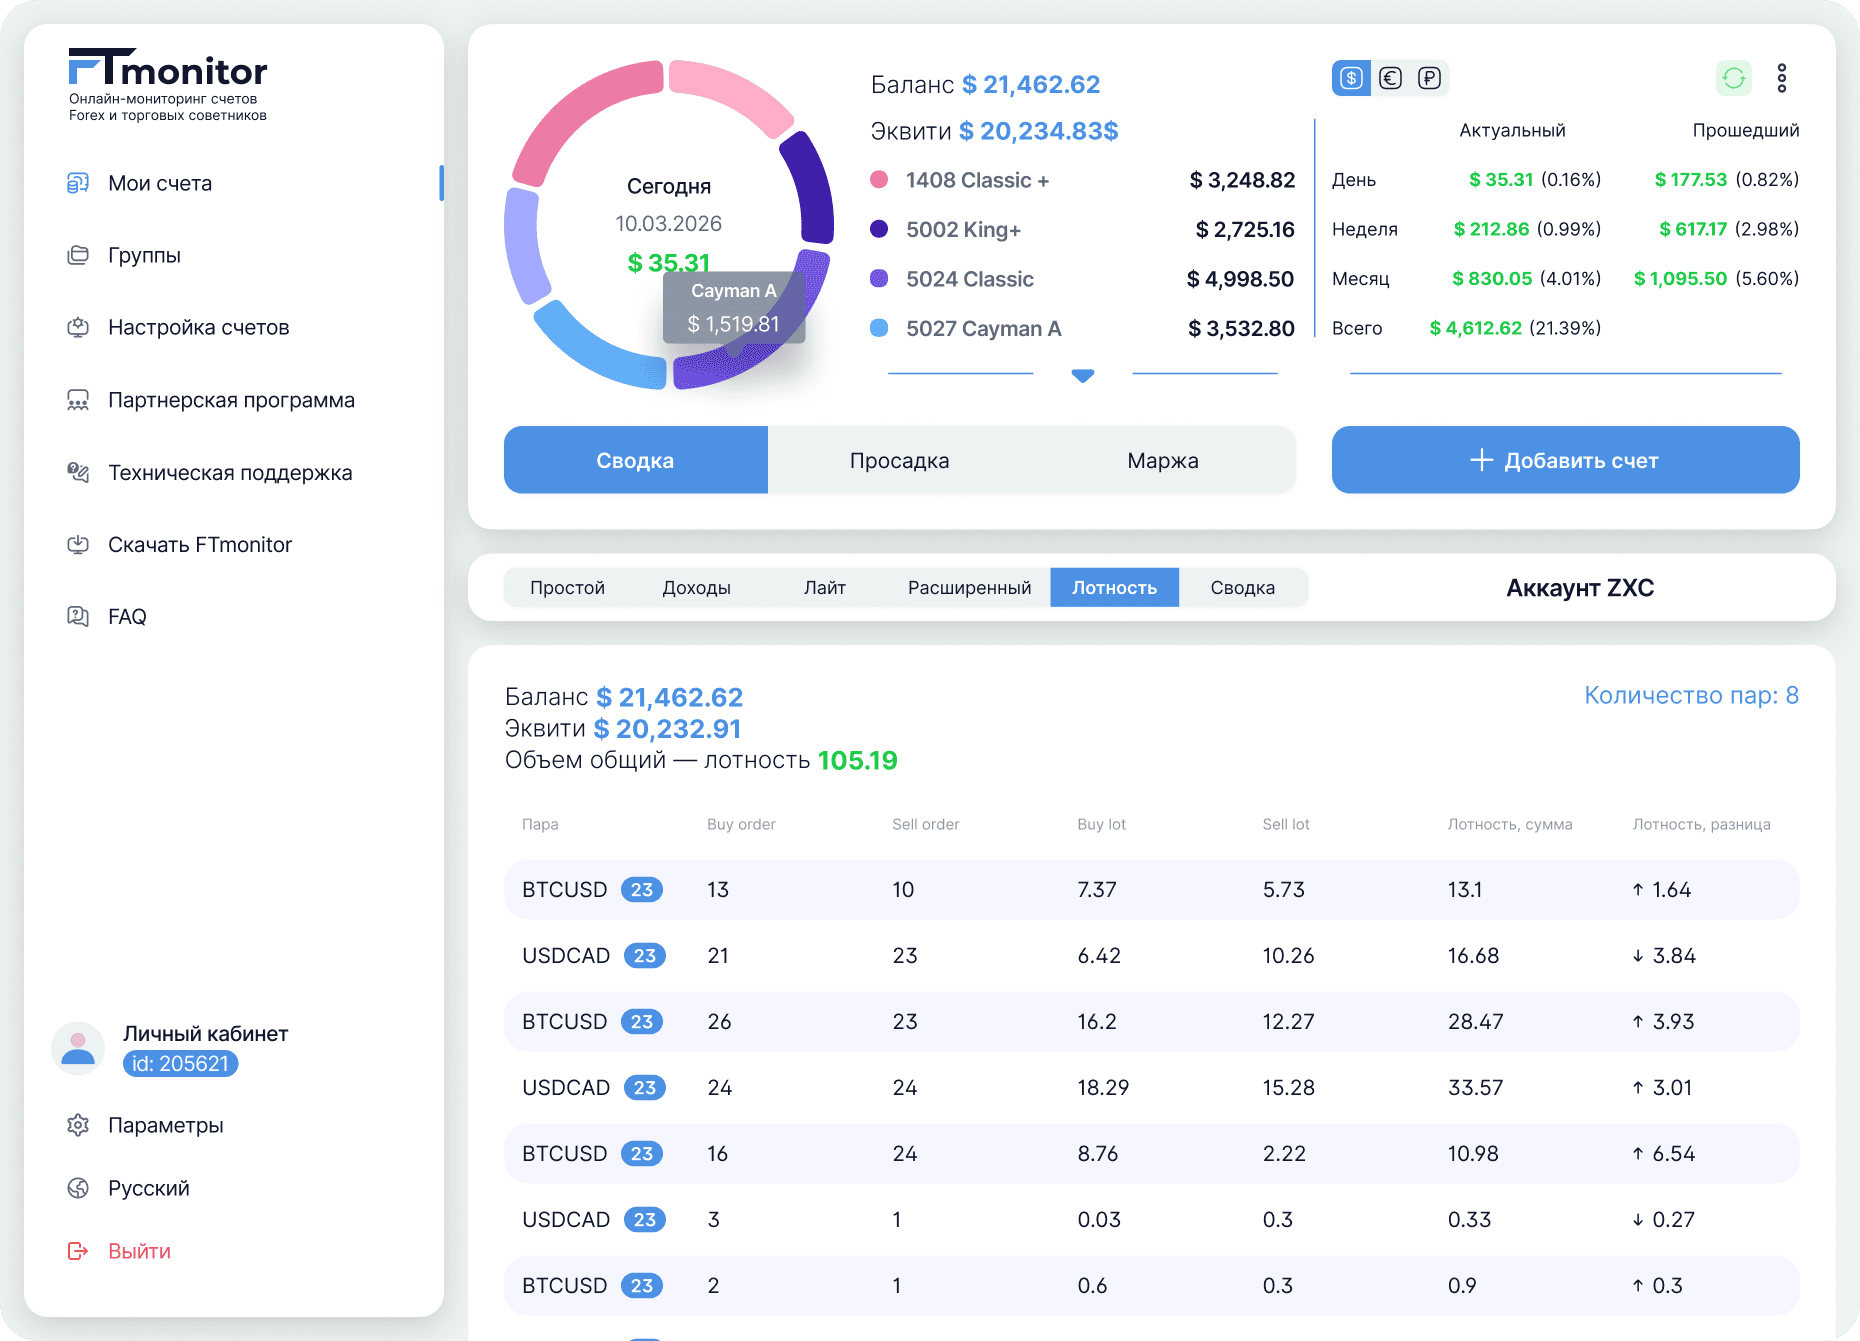
Task: Select the Расширенный view tab
Action: pyautogui.click(x=969, y=587)
